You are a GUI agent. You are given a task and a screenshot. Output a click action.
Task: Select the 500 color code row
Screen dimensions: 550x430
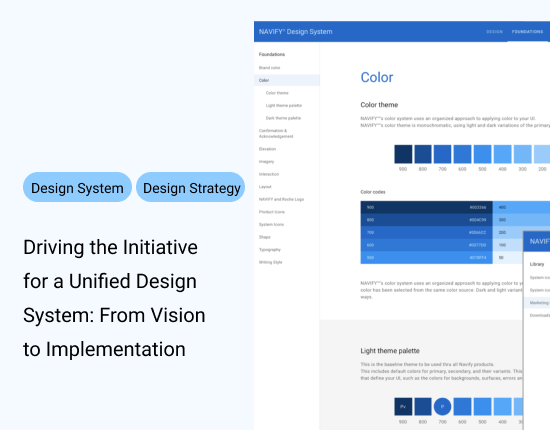pos(427,257)
